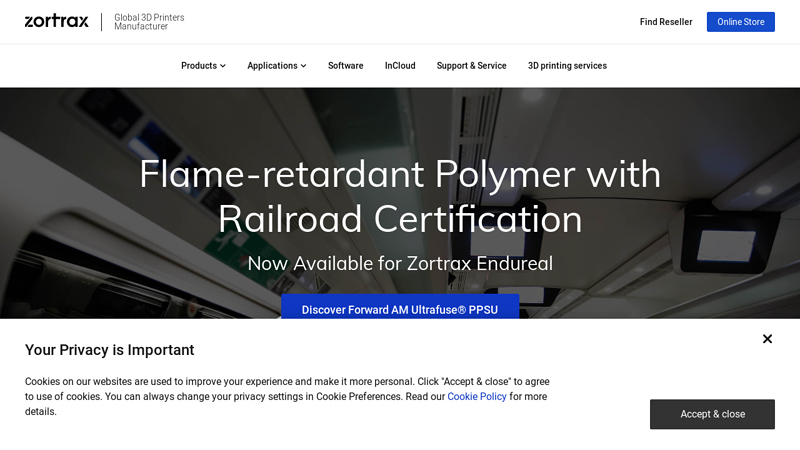Click the 'Flame-retardant Polymer' headline
The image size is (800, 450).
[x=400, y=196]
